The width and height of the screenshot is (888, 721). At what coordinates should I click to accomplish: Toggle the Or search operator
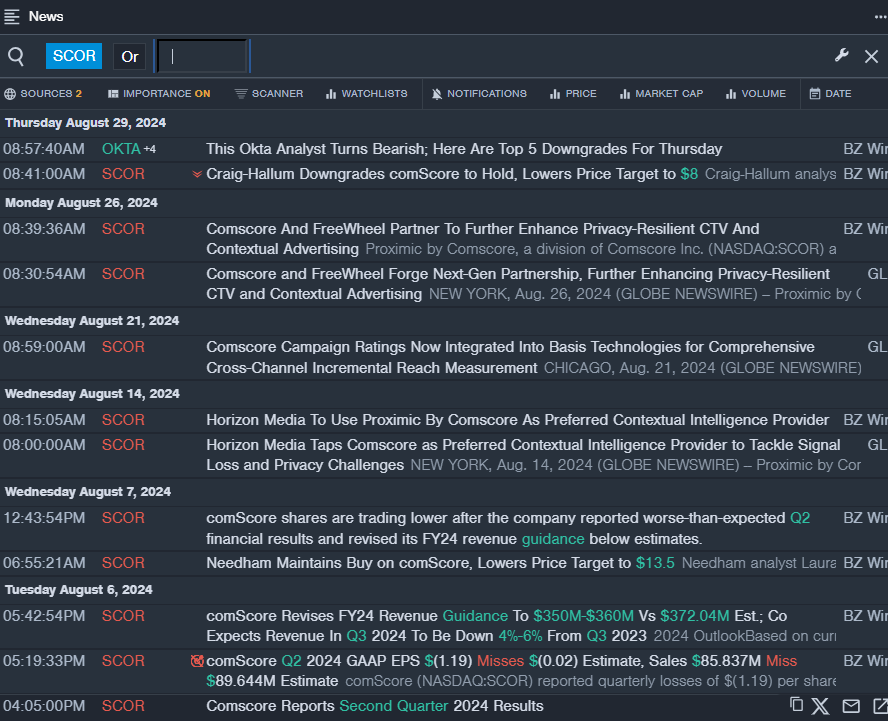(x=129, y=57)
